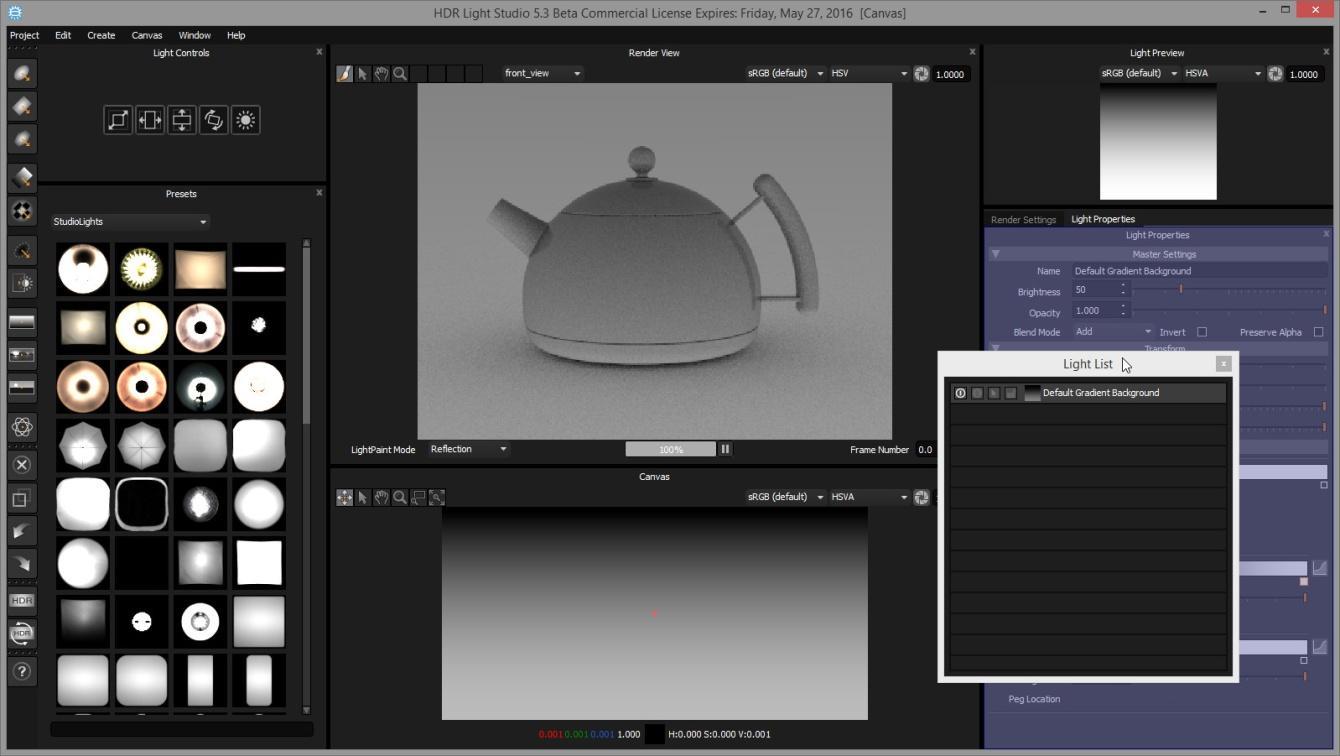Select the LightPaint brush tool in Render View
This screenshot has height=756, width=1340.
coord(344,74)
